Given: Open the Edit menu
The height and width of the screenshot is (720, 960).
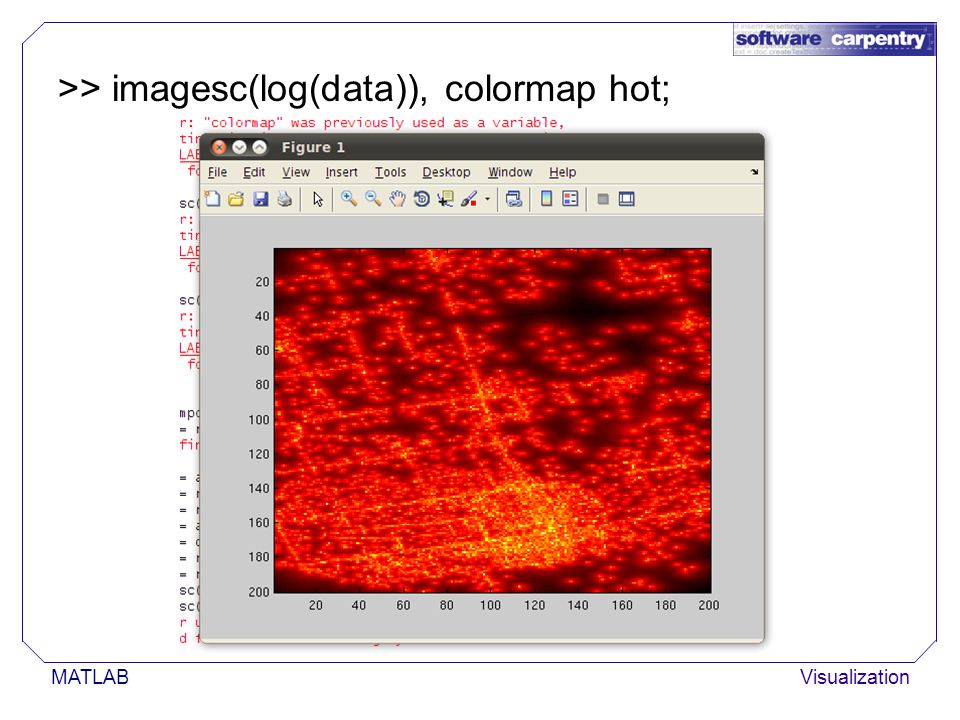Looking at the screenshot, I should point(254,173).
